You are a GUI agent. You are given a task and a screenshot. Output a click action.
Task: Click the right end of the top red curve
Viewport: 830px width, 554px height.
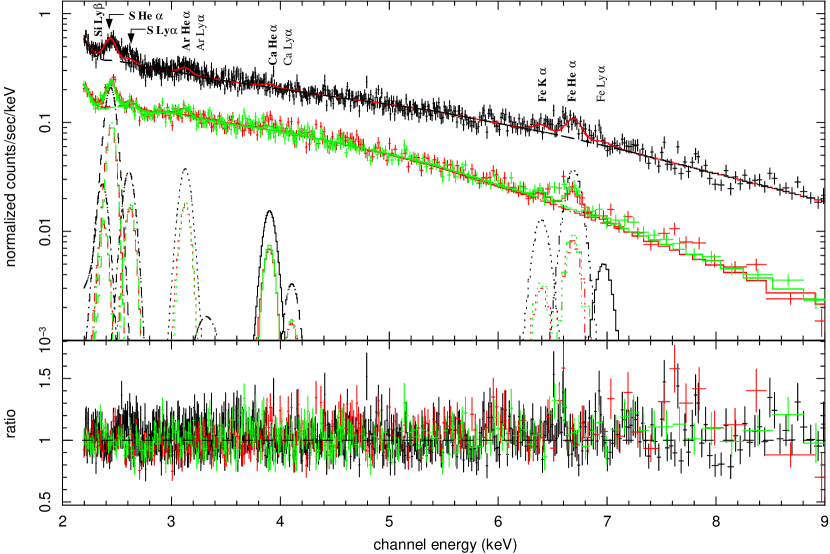822,200
